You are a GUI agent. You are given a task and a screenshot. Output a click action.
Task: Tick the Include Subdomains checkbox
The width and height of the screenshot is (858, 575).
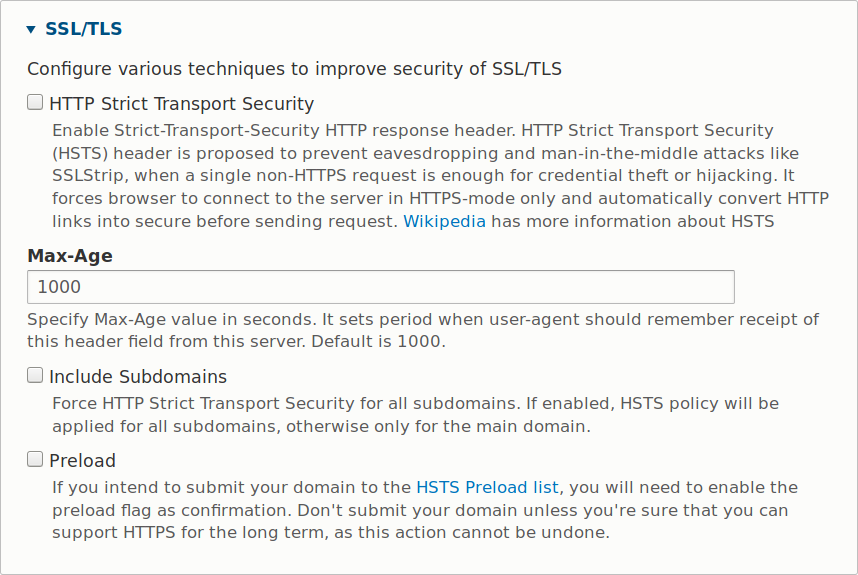(x=35, y=375)
